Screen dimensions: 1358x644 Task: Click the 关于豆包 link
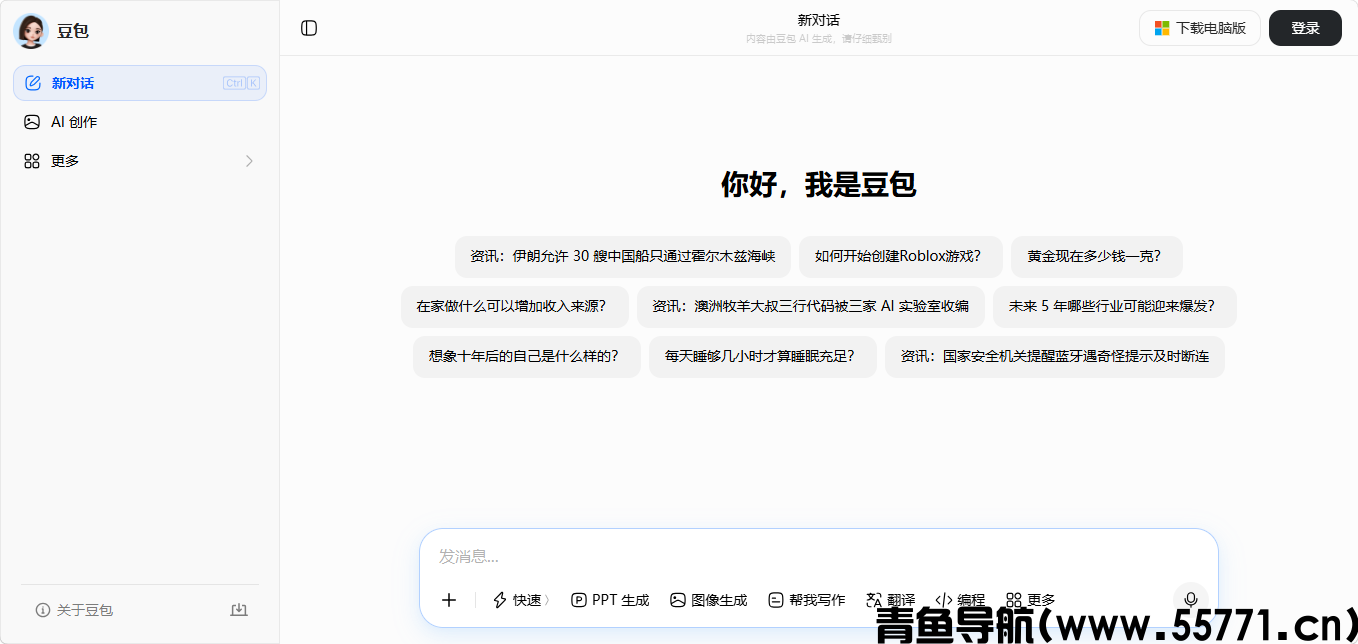click(74, 610)
